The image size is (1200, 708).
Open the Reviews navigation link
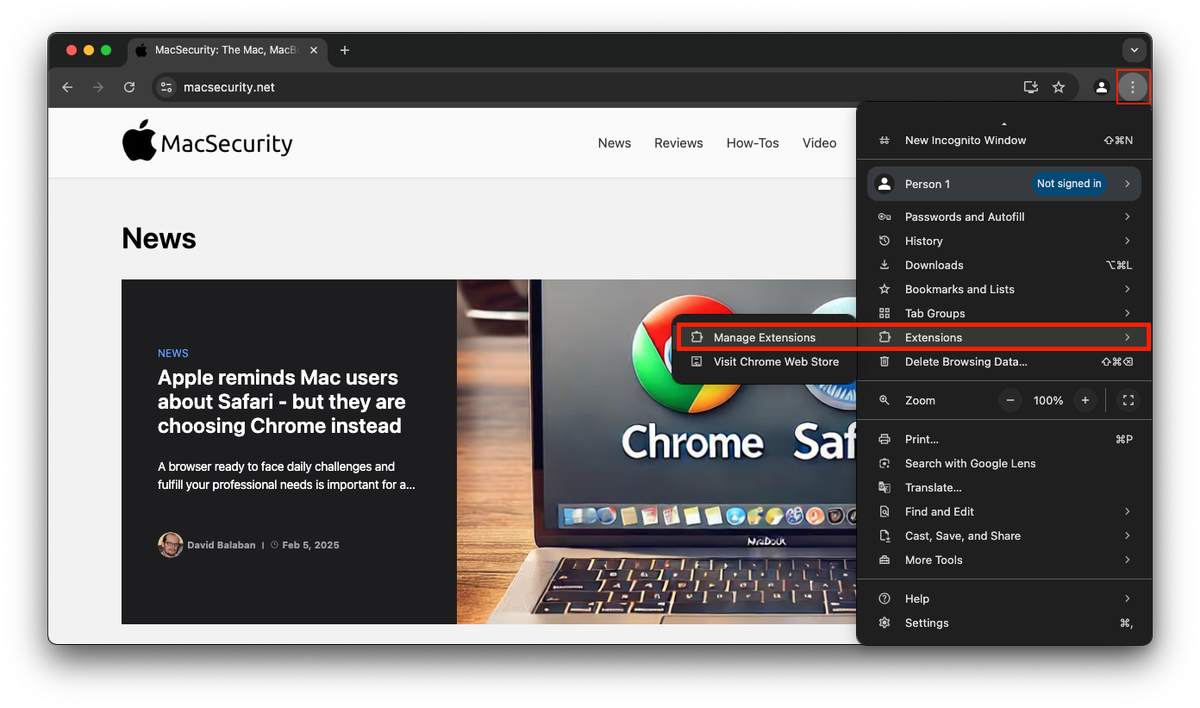[x=678, y=143]
